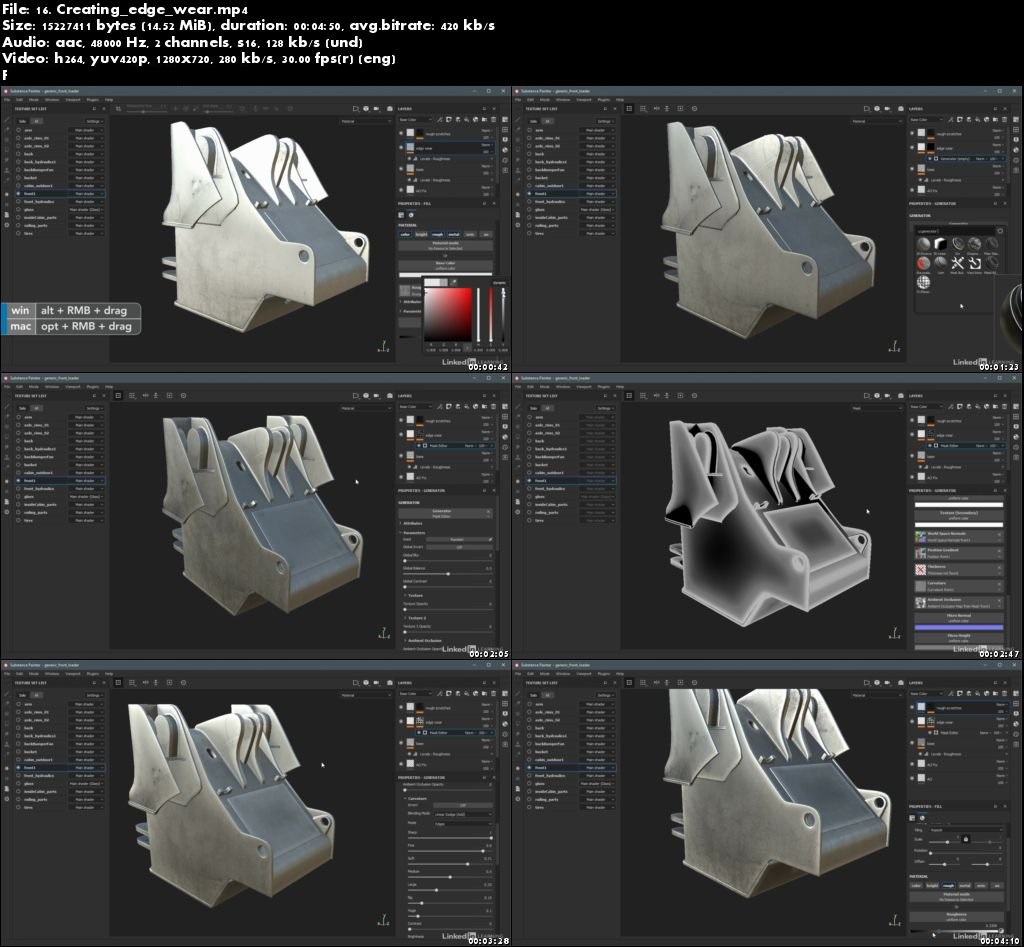This screenshot has width=1024, height=947.
Task: Click the Curvature input thumbnail in 00:02:47 frame
Action: (920, 586)
